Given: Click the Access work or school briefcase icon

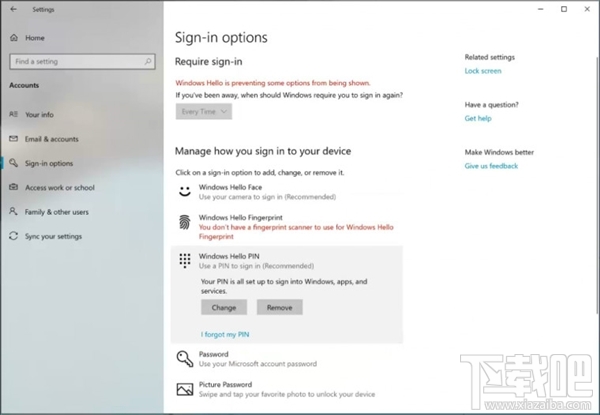Looking at the screenshot, I should [x=13, y=187].
